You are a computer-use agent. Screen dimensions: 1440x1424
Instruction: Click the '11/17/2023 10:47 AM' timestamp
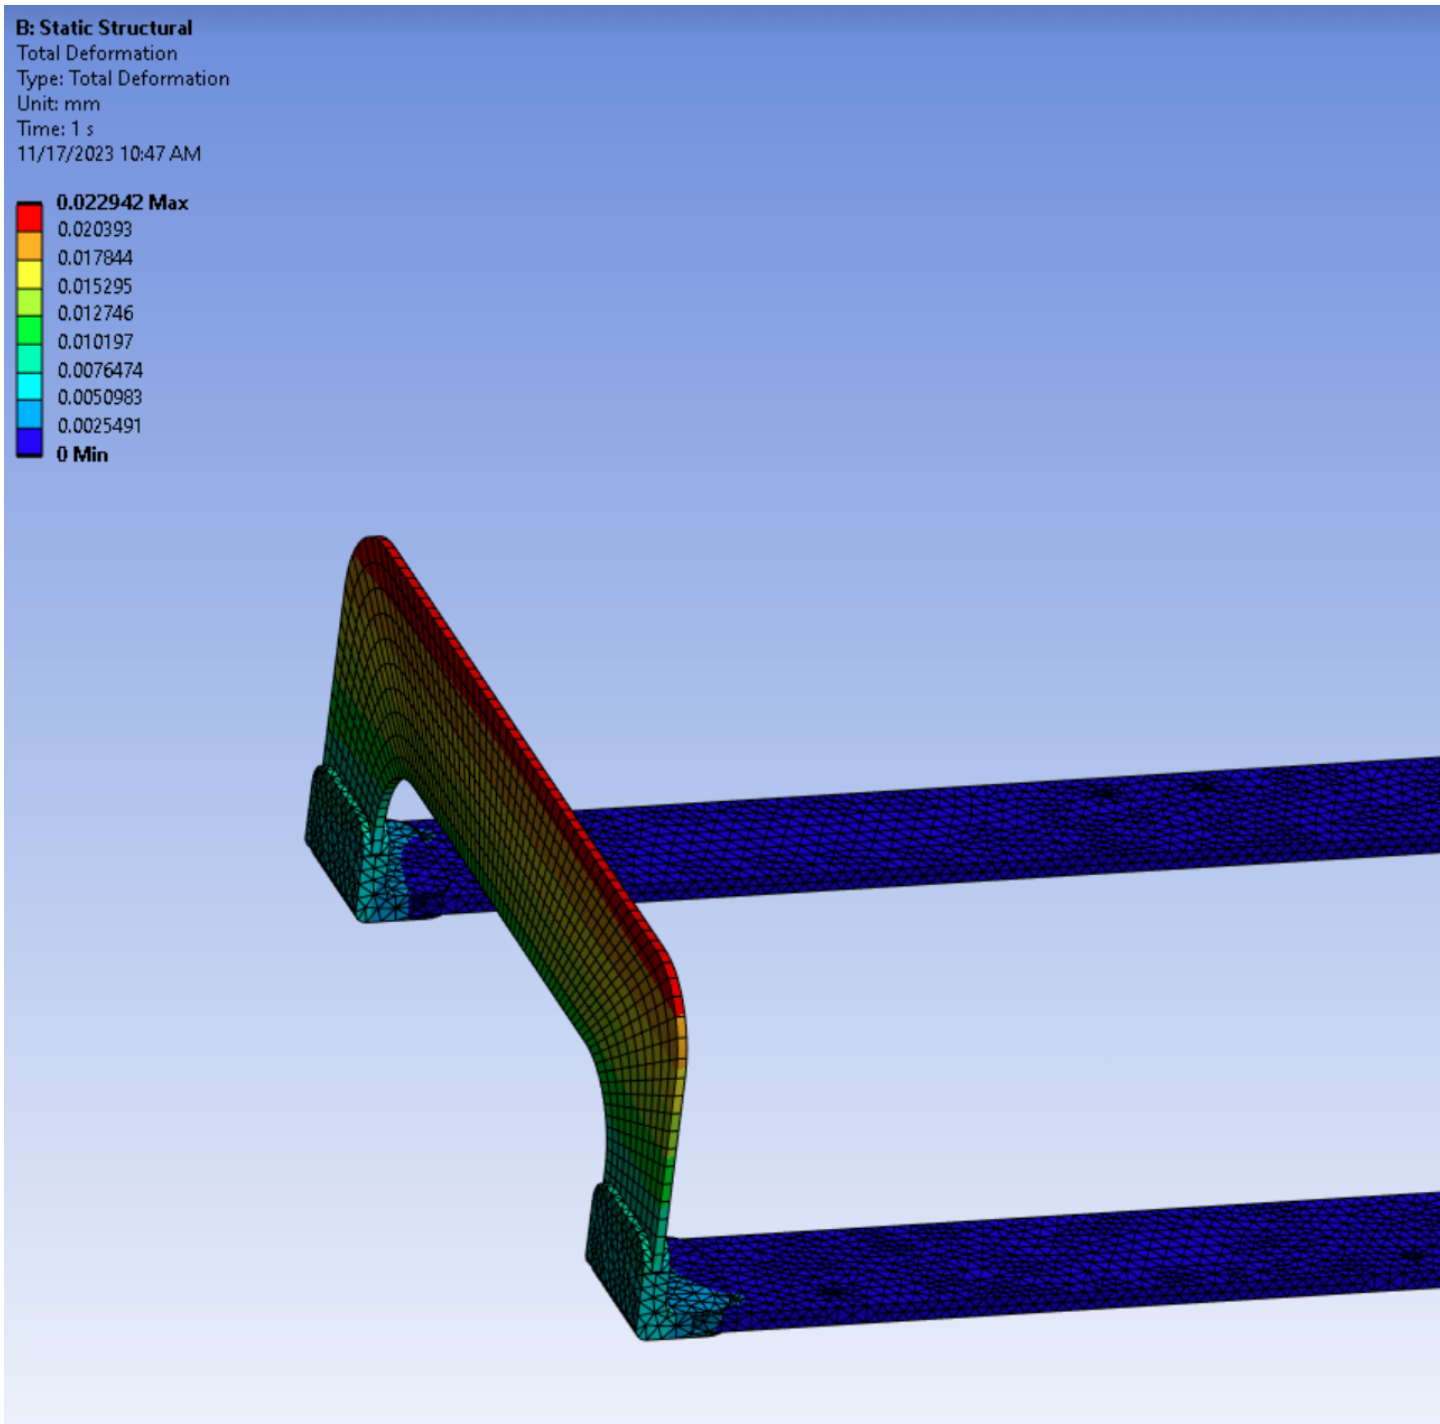[x=109, y=153]
